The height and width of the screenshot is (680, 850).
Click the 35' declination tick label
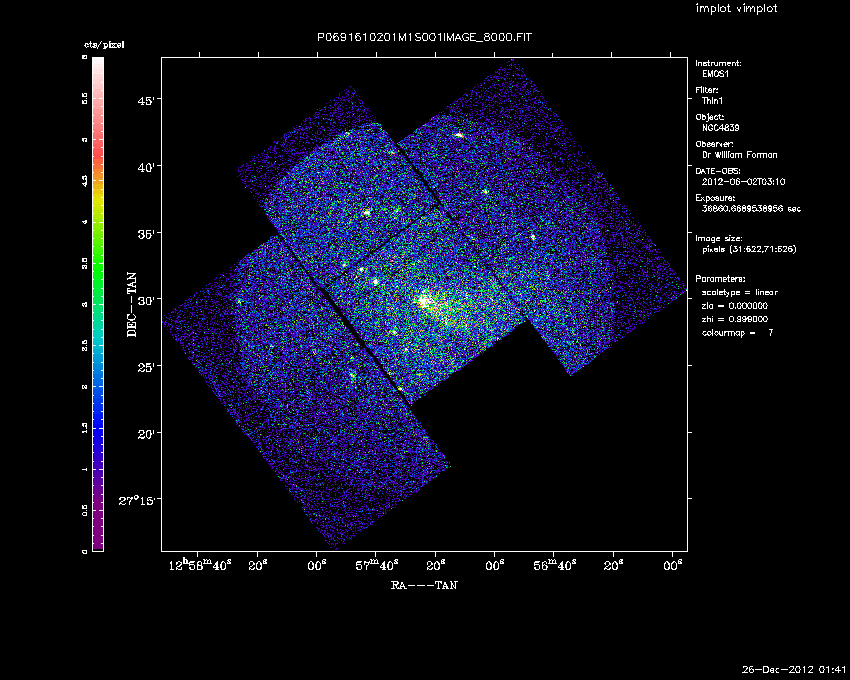pos(145,234)
